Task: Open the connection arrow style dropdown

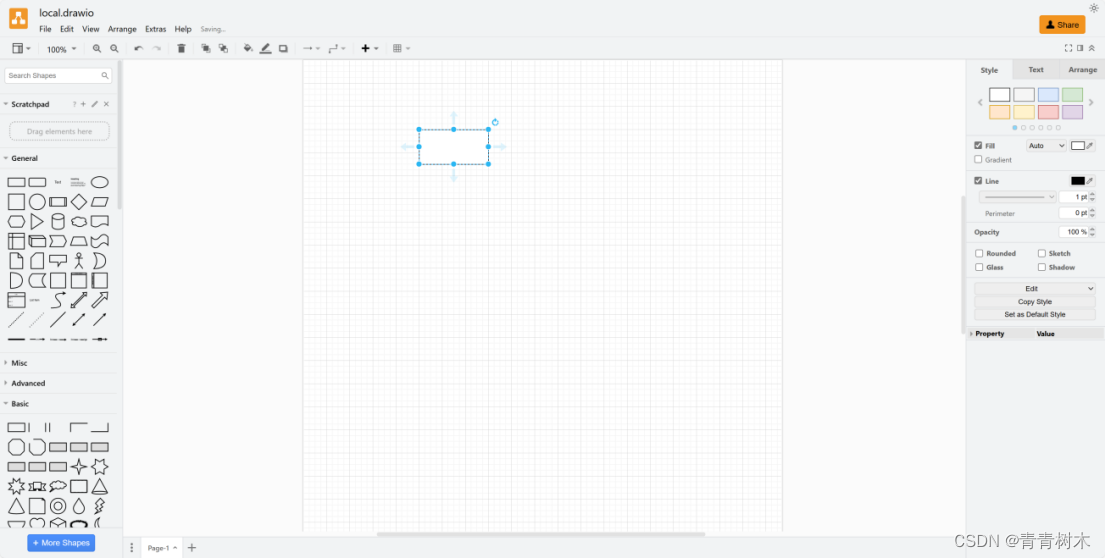Action: click(x=311, y=49)
